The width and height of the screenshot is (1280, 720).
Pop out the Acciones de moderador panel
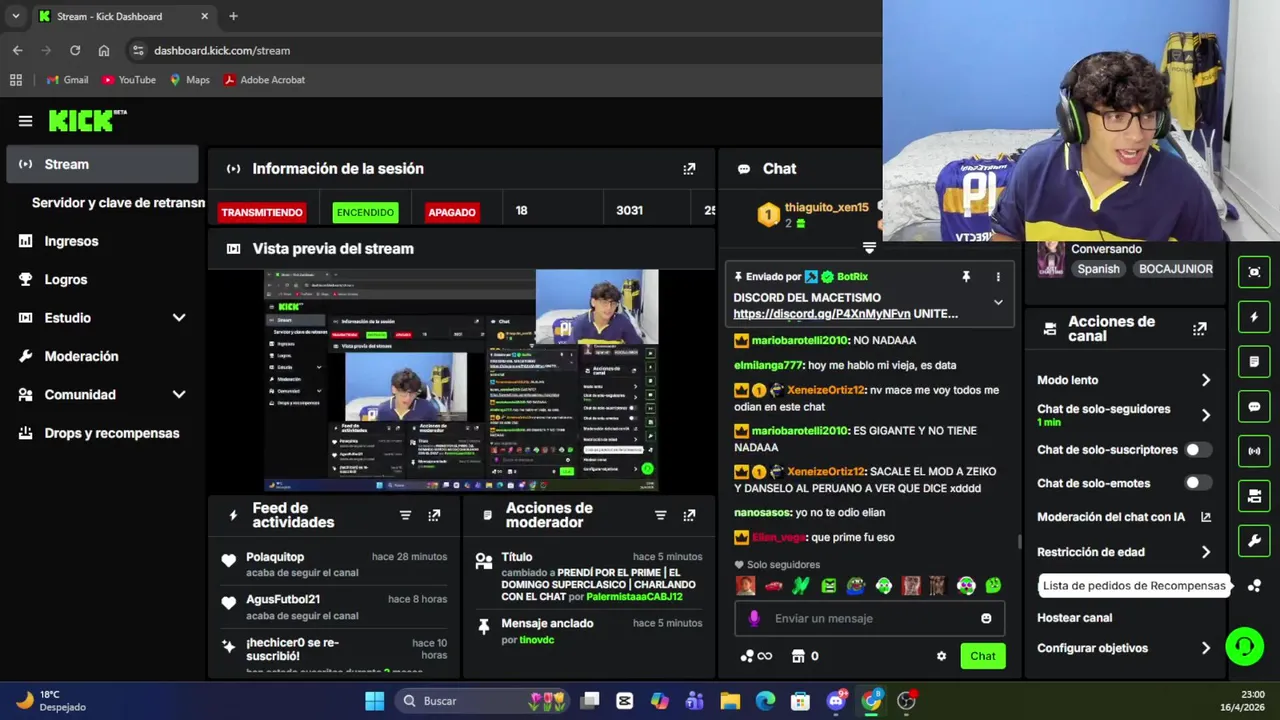[x=689, y=515]
